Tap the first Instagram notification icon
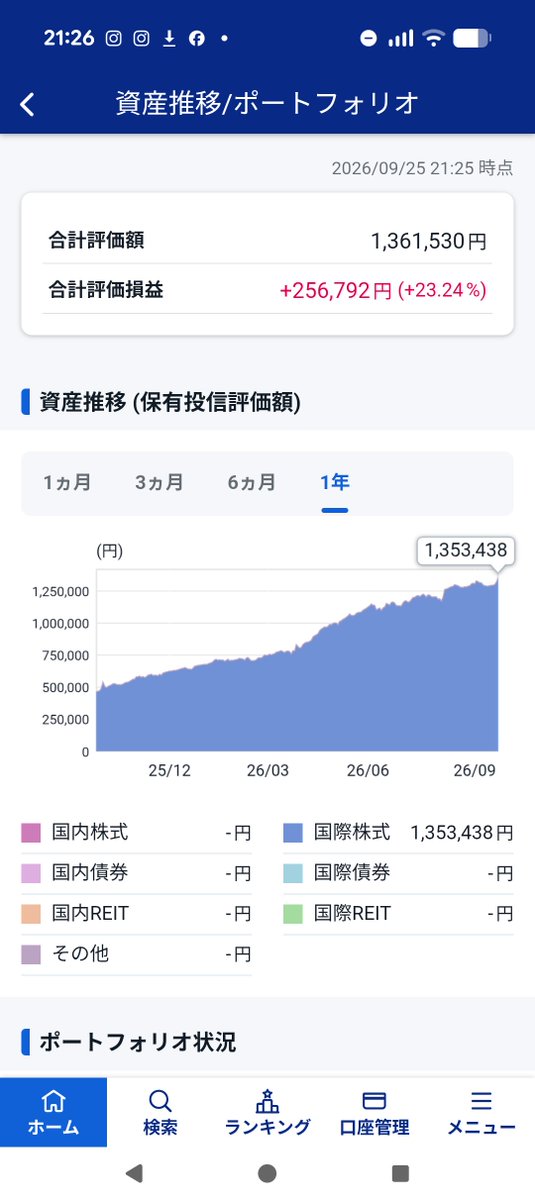The image size is (535, 1200). 114,38
